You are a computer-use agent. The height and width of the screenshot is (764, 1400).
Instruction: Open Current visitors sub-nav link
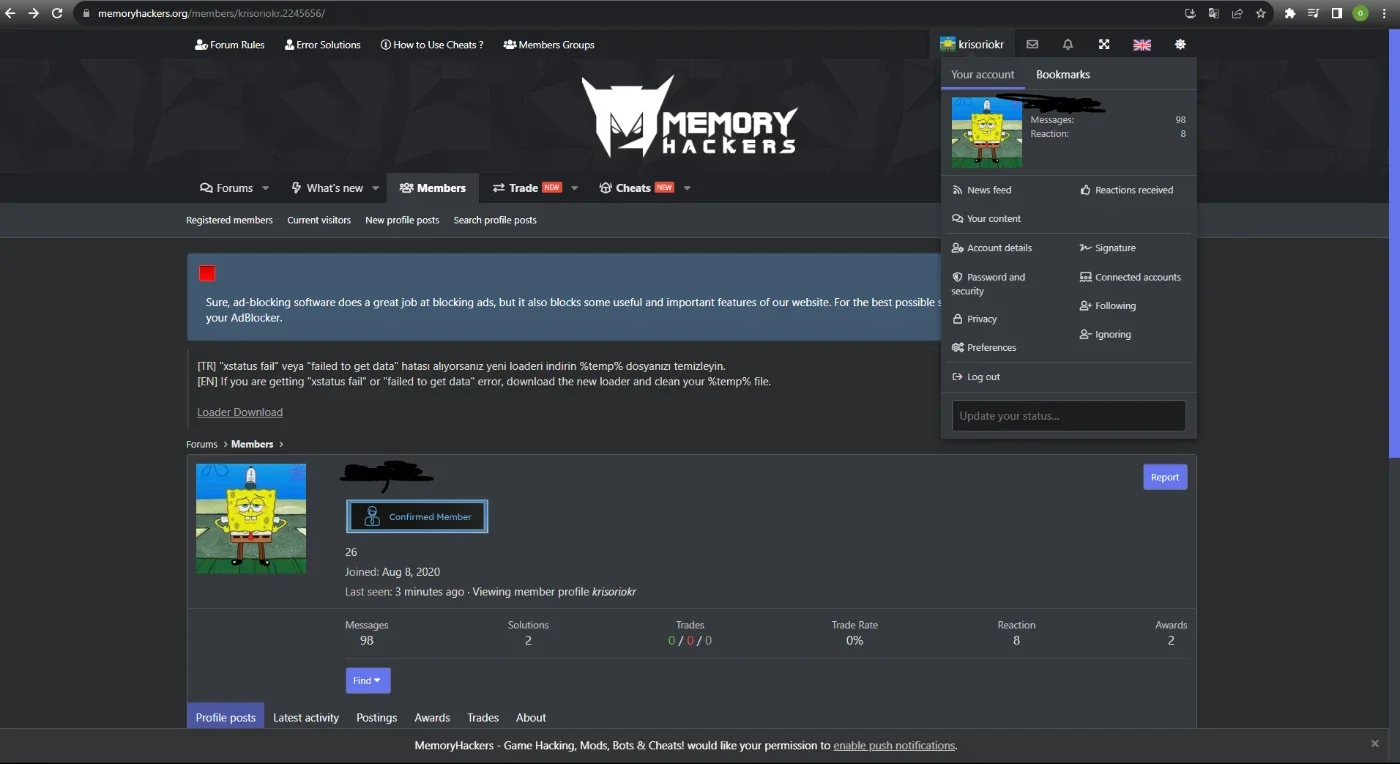pos(319,220)
